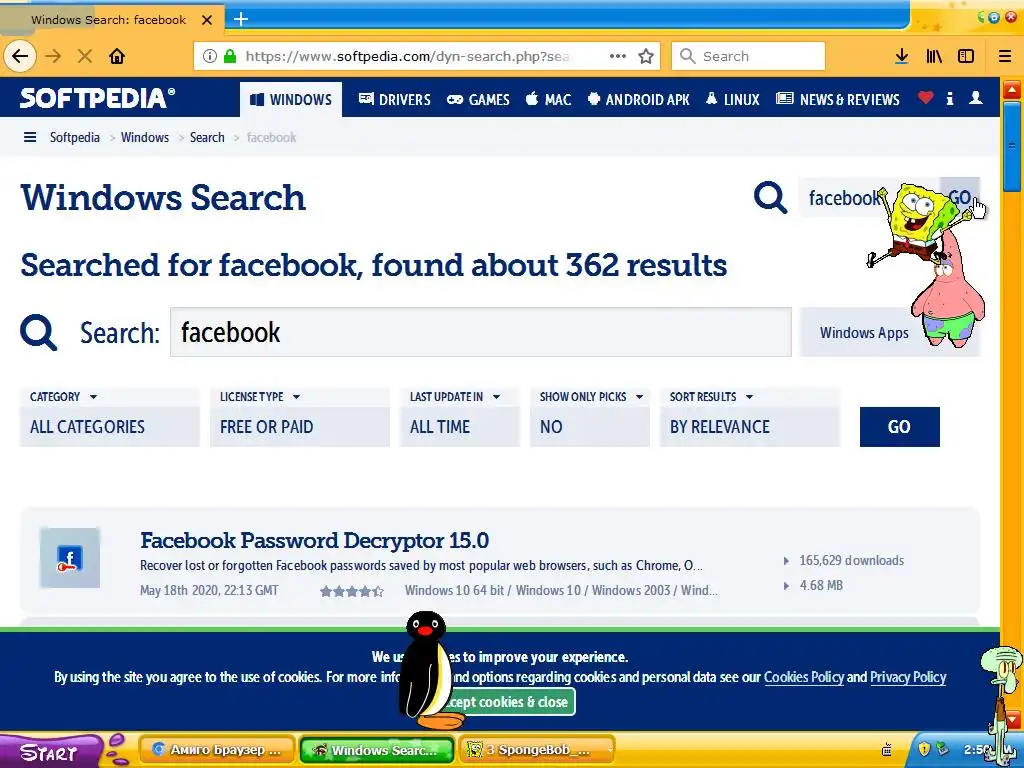Go back using the browser back arrow
The height and width of the screenshot is (768, 1024).
pyautogui.click(x=20, y=56)
